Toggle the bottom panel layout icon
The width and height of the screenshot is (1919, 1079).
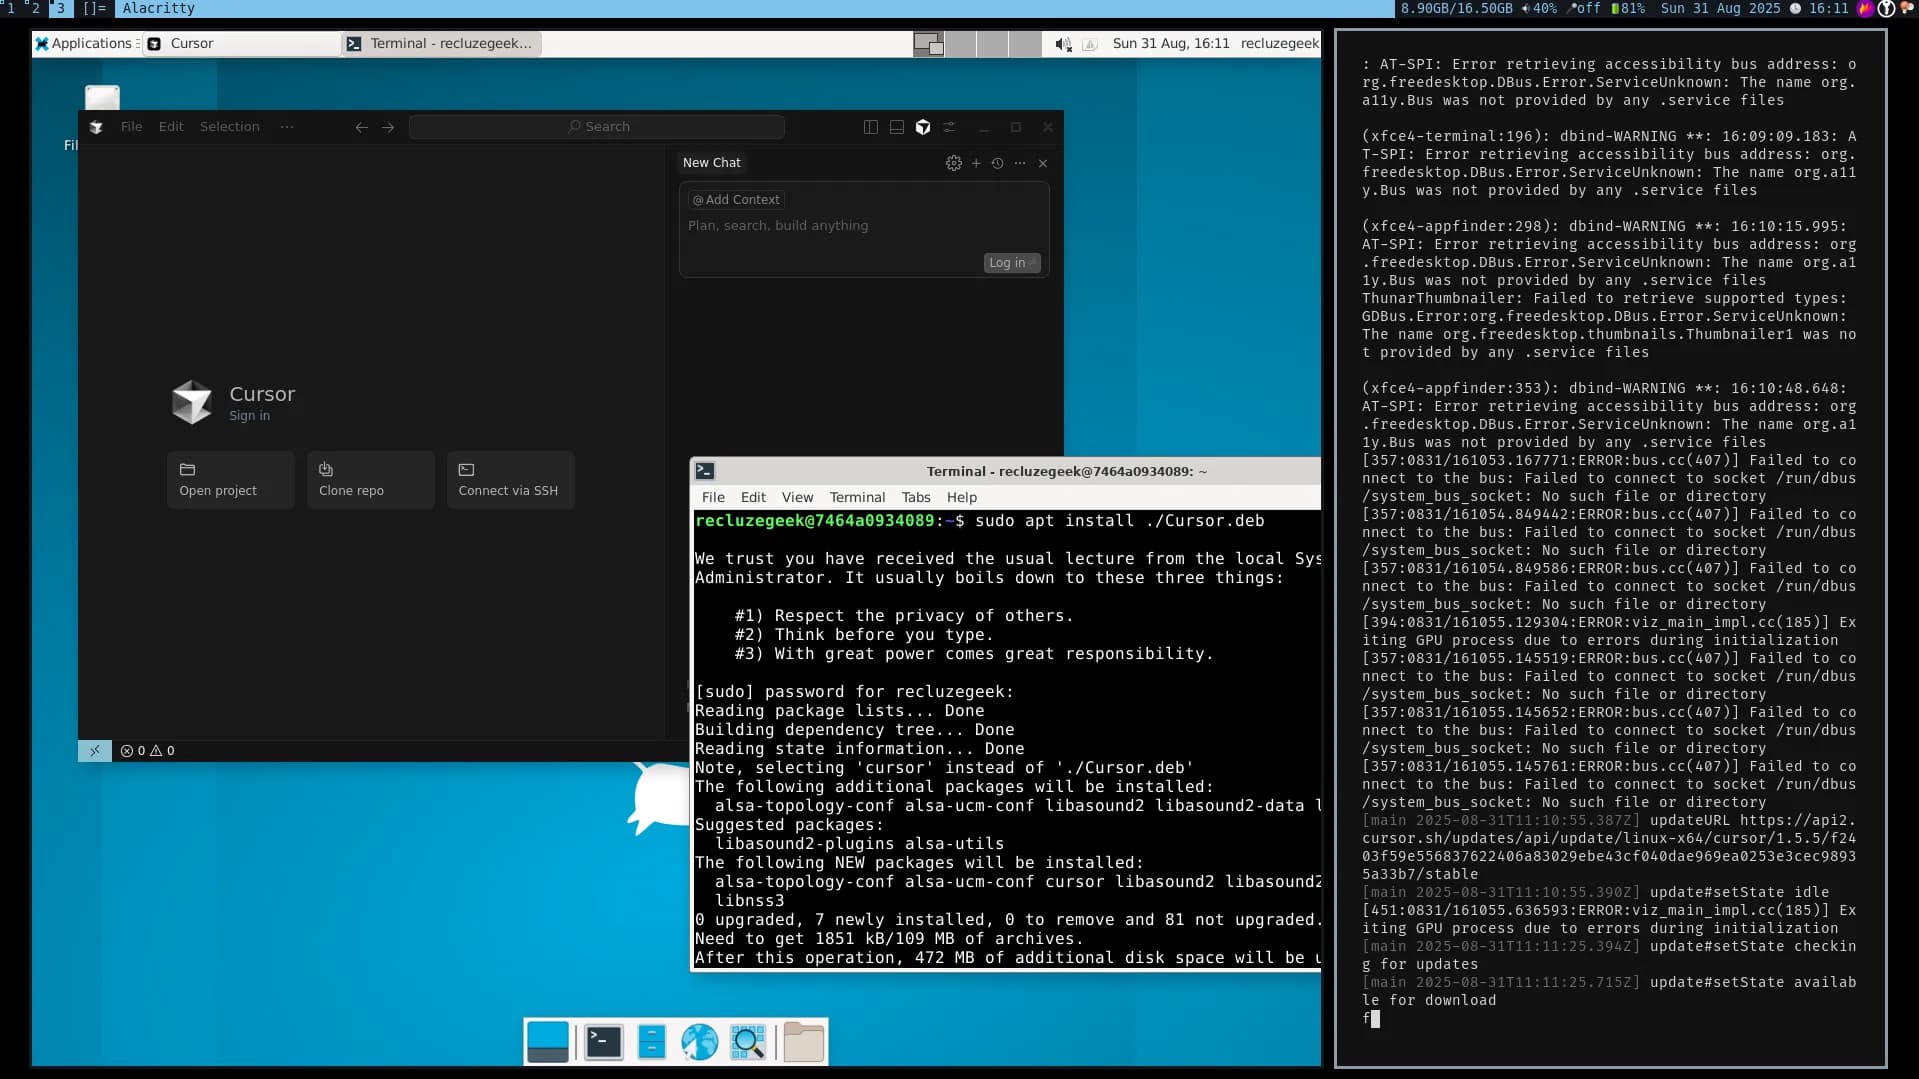coord(896,127)
